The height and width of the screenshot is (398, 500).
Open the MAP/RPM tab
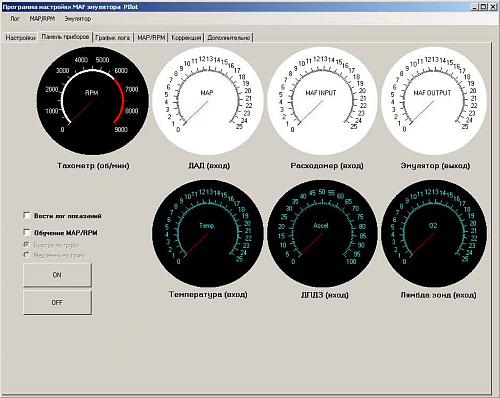(x=151, y=38)
